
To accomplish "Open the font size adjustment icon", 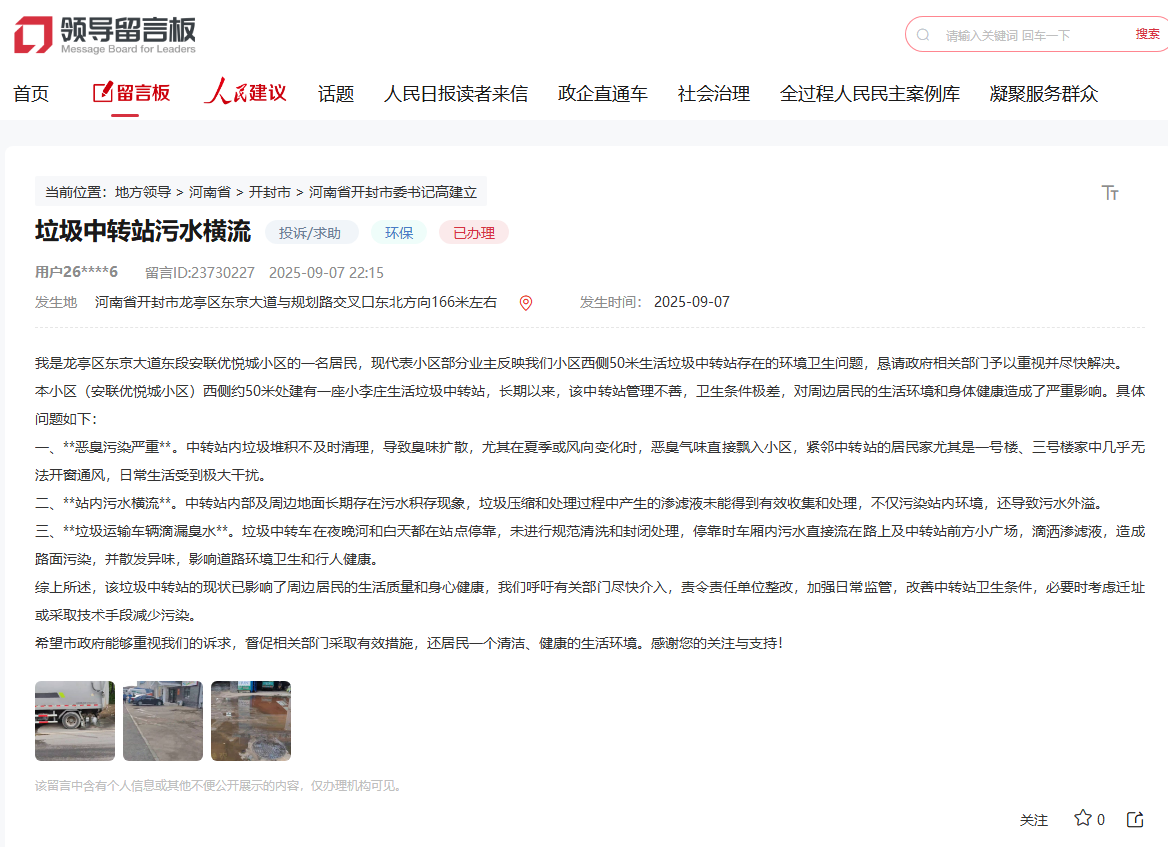I will pos(1110,193).
